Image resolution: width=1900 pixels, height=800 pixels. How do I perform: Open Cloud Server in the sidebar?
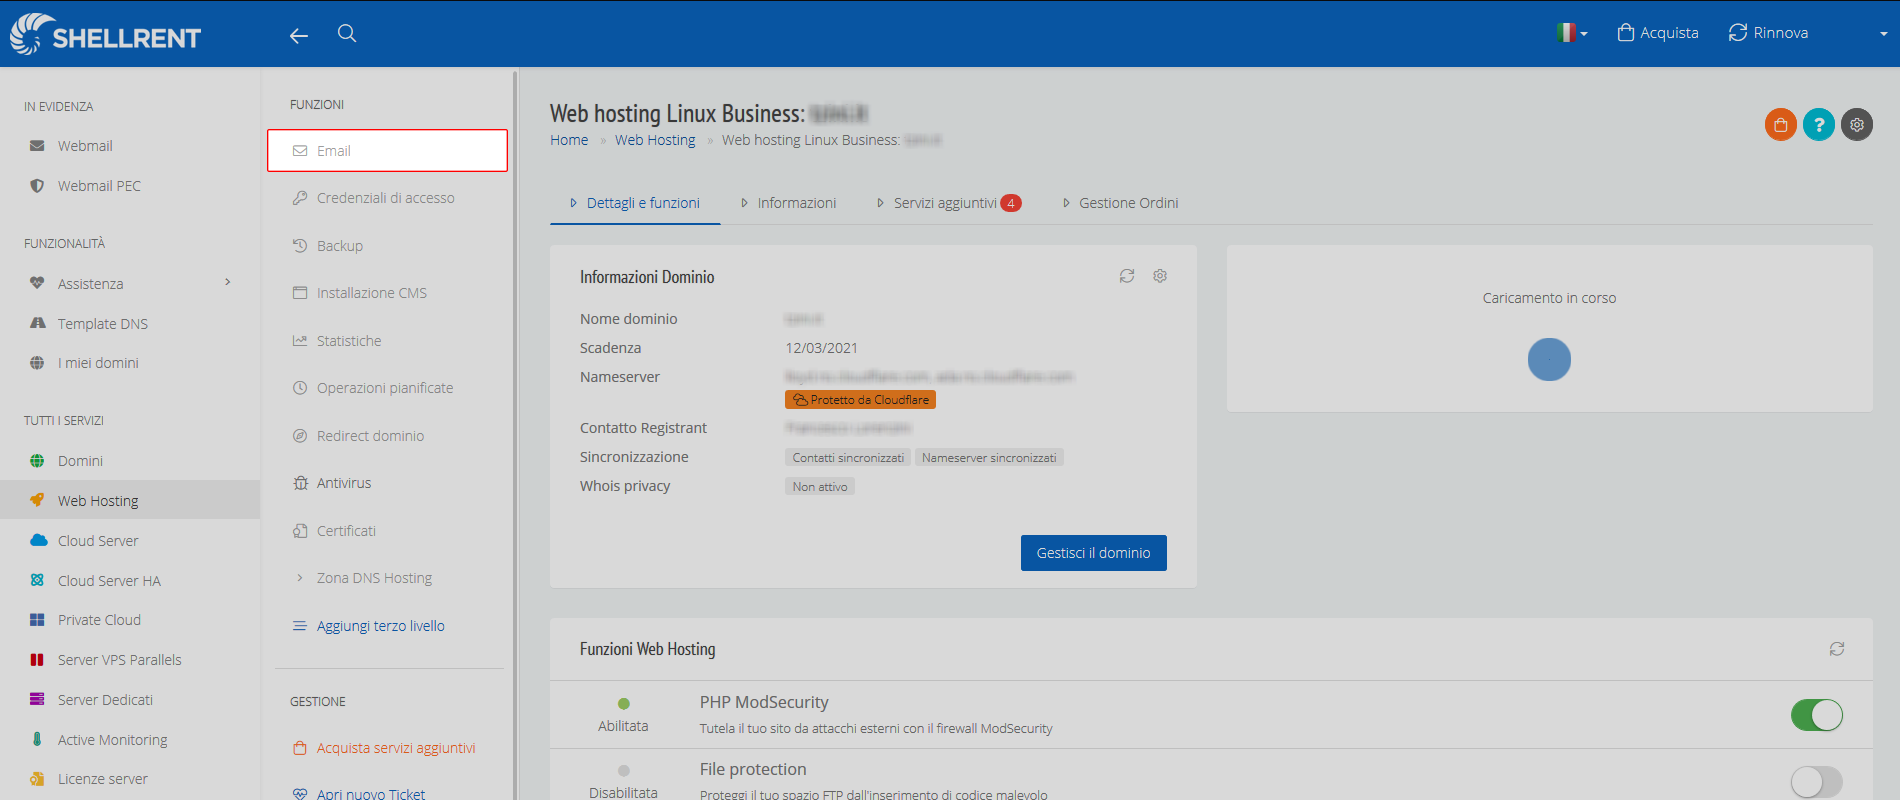point(98,541)
